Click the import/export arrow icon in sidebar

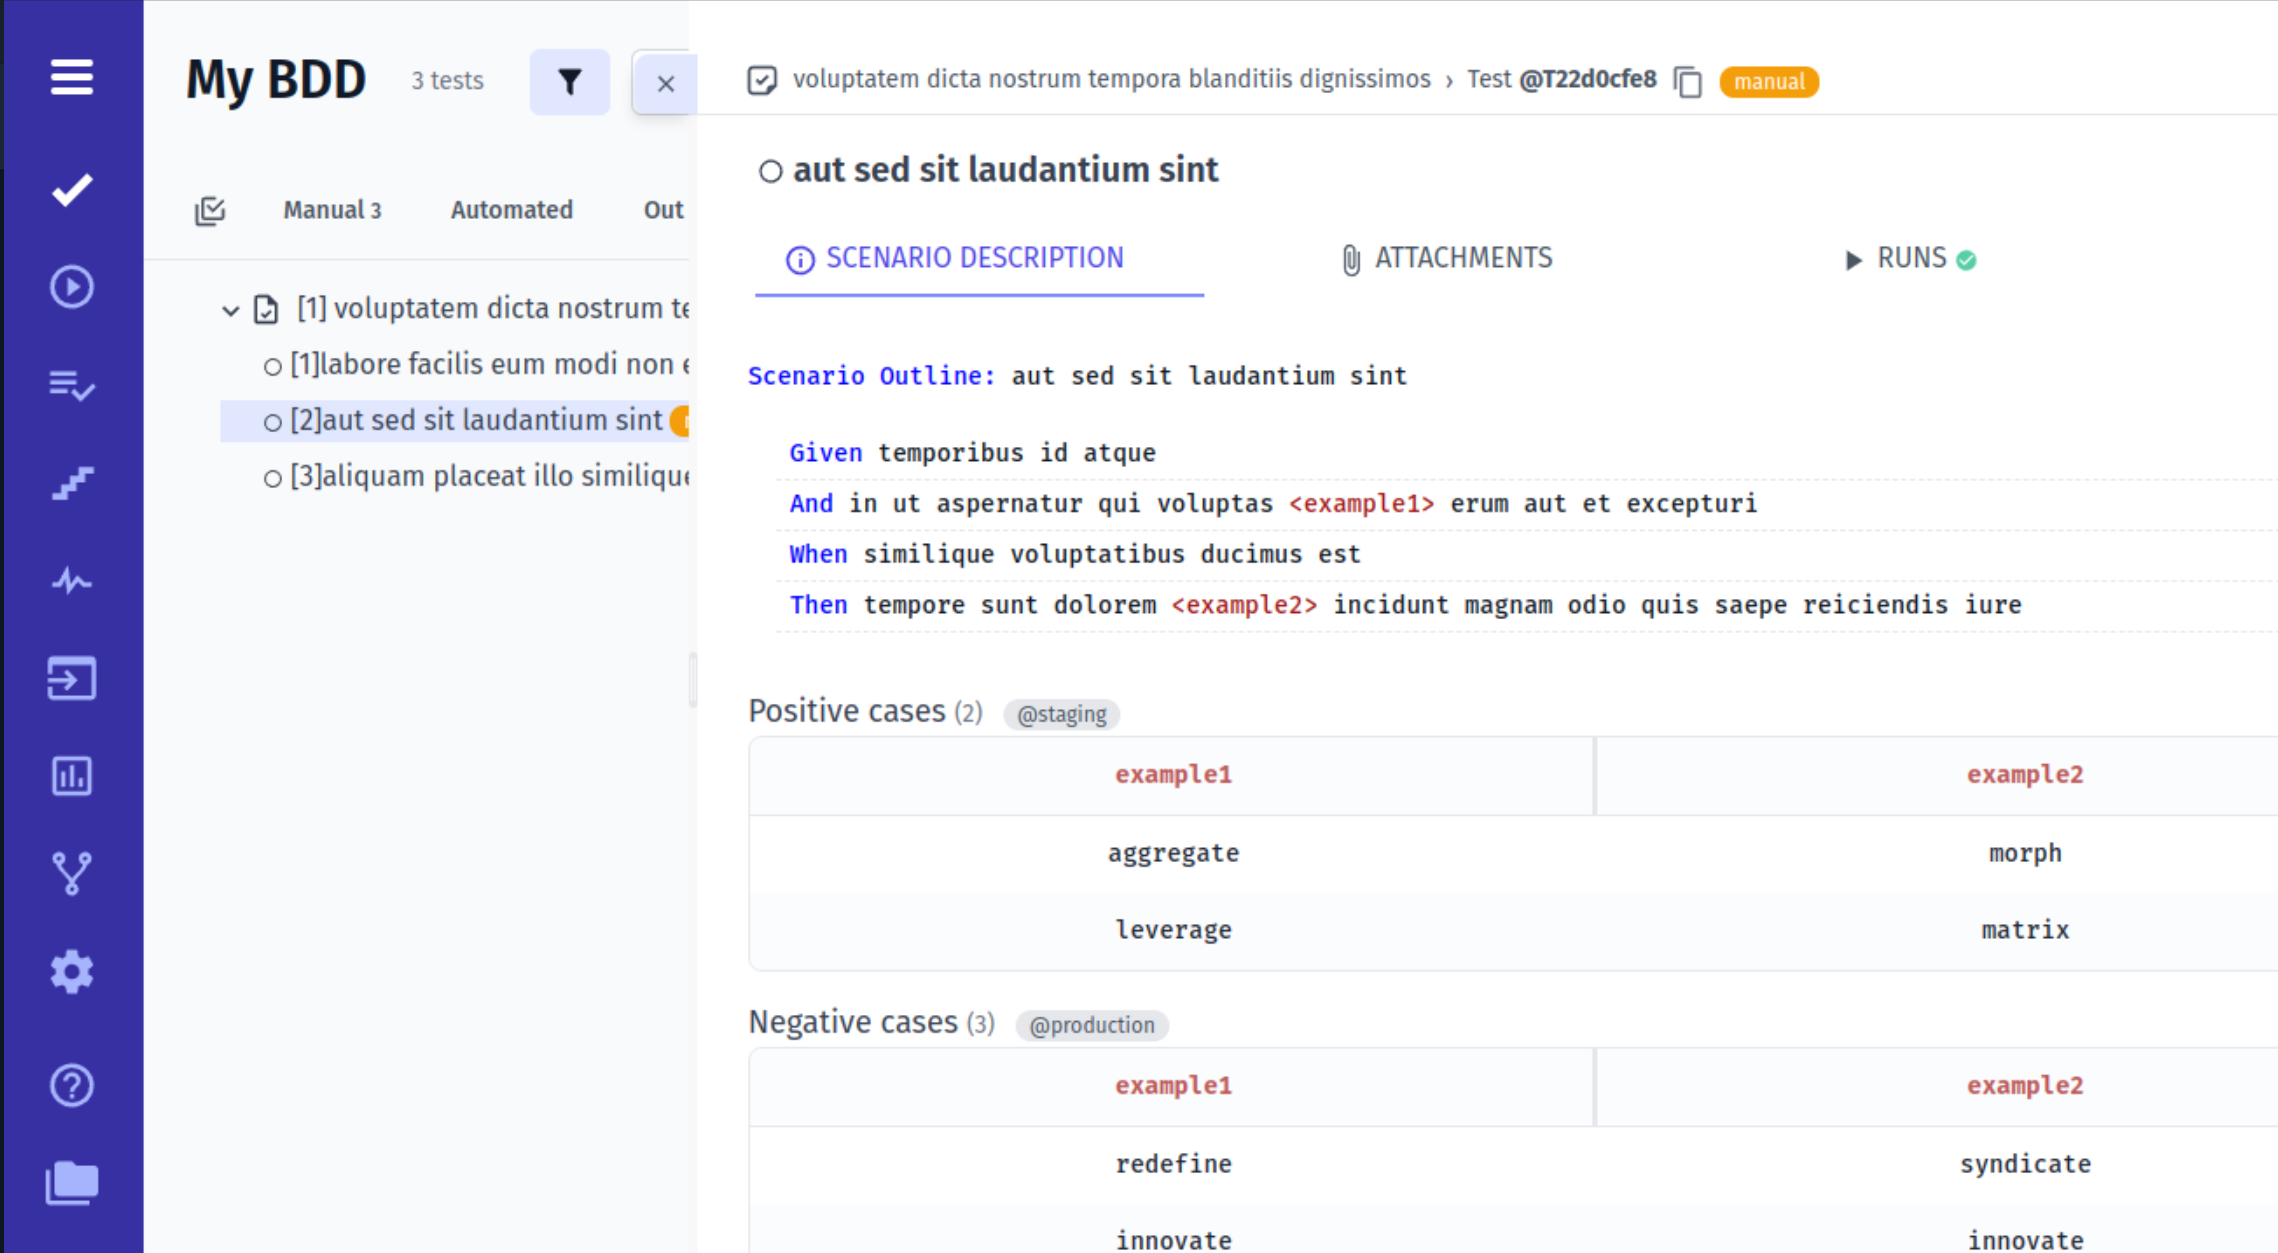pos(71,679)
